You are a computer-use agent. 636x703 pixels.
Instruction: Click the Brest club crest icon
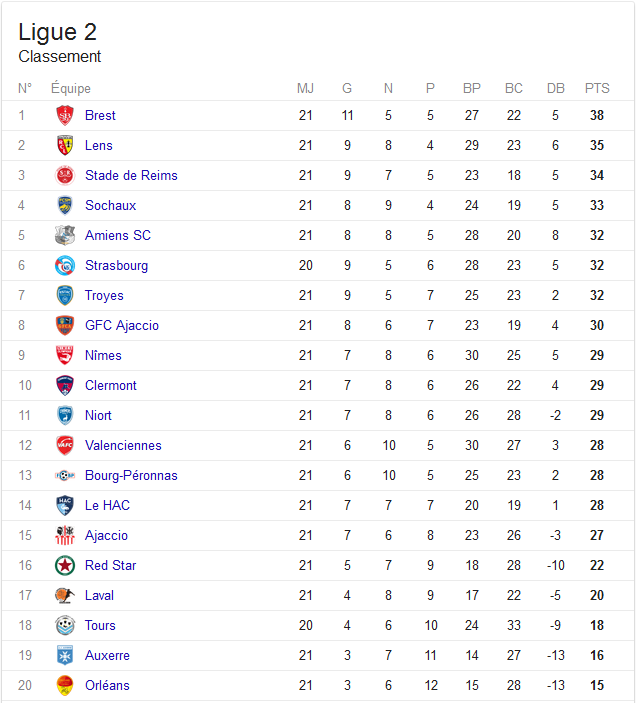pos(65,115)
